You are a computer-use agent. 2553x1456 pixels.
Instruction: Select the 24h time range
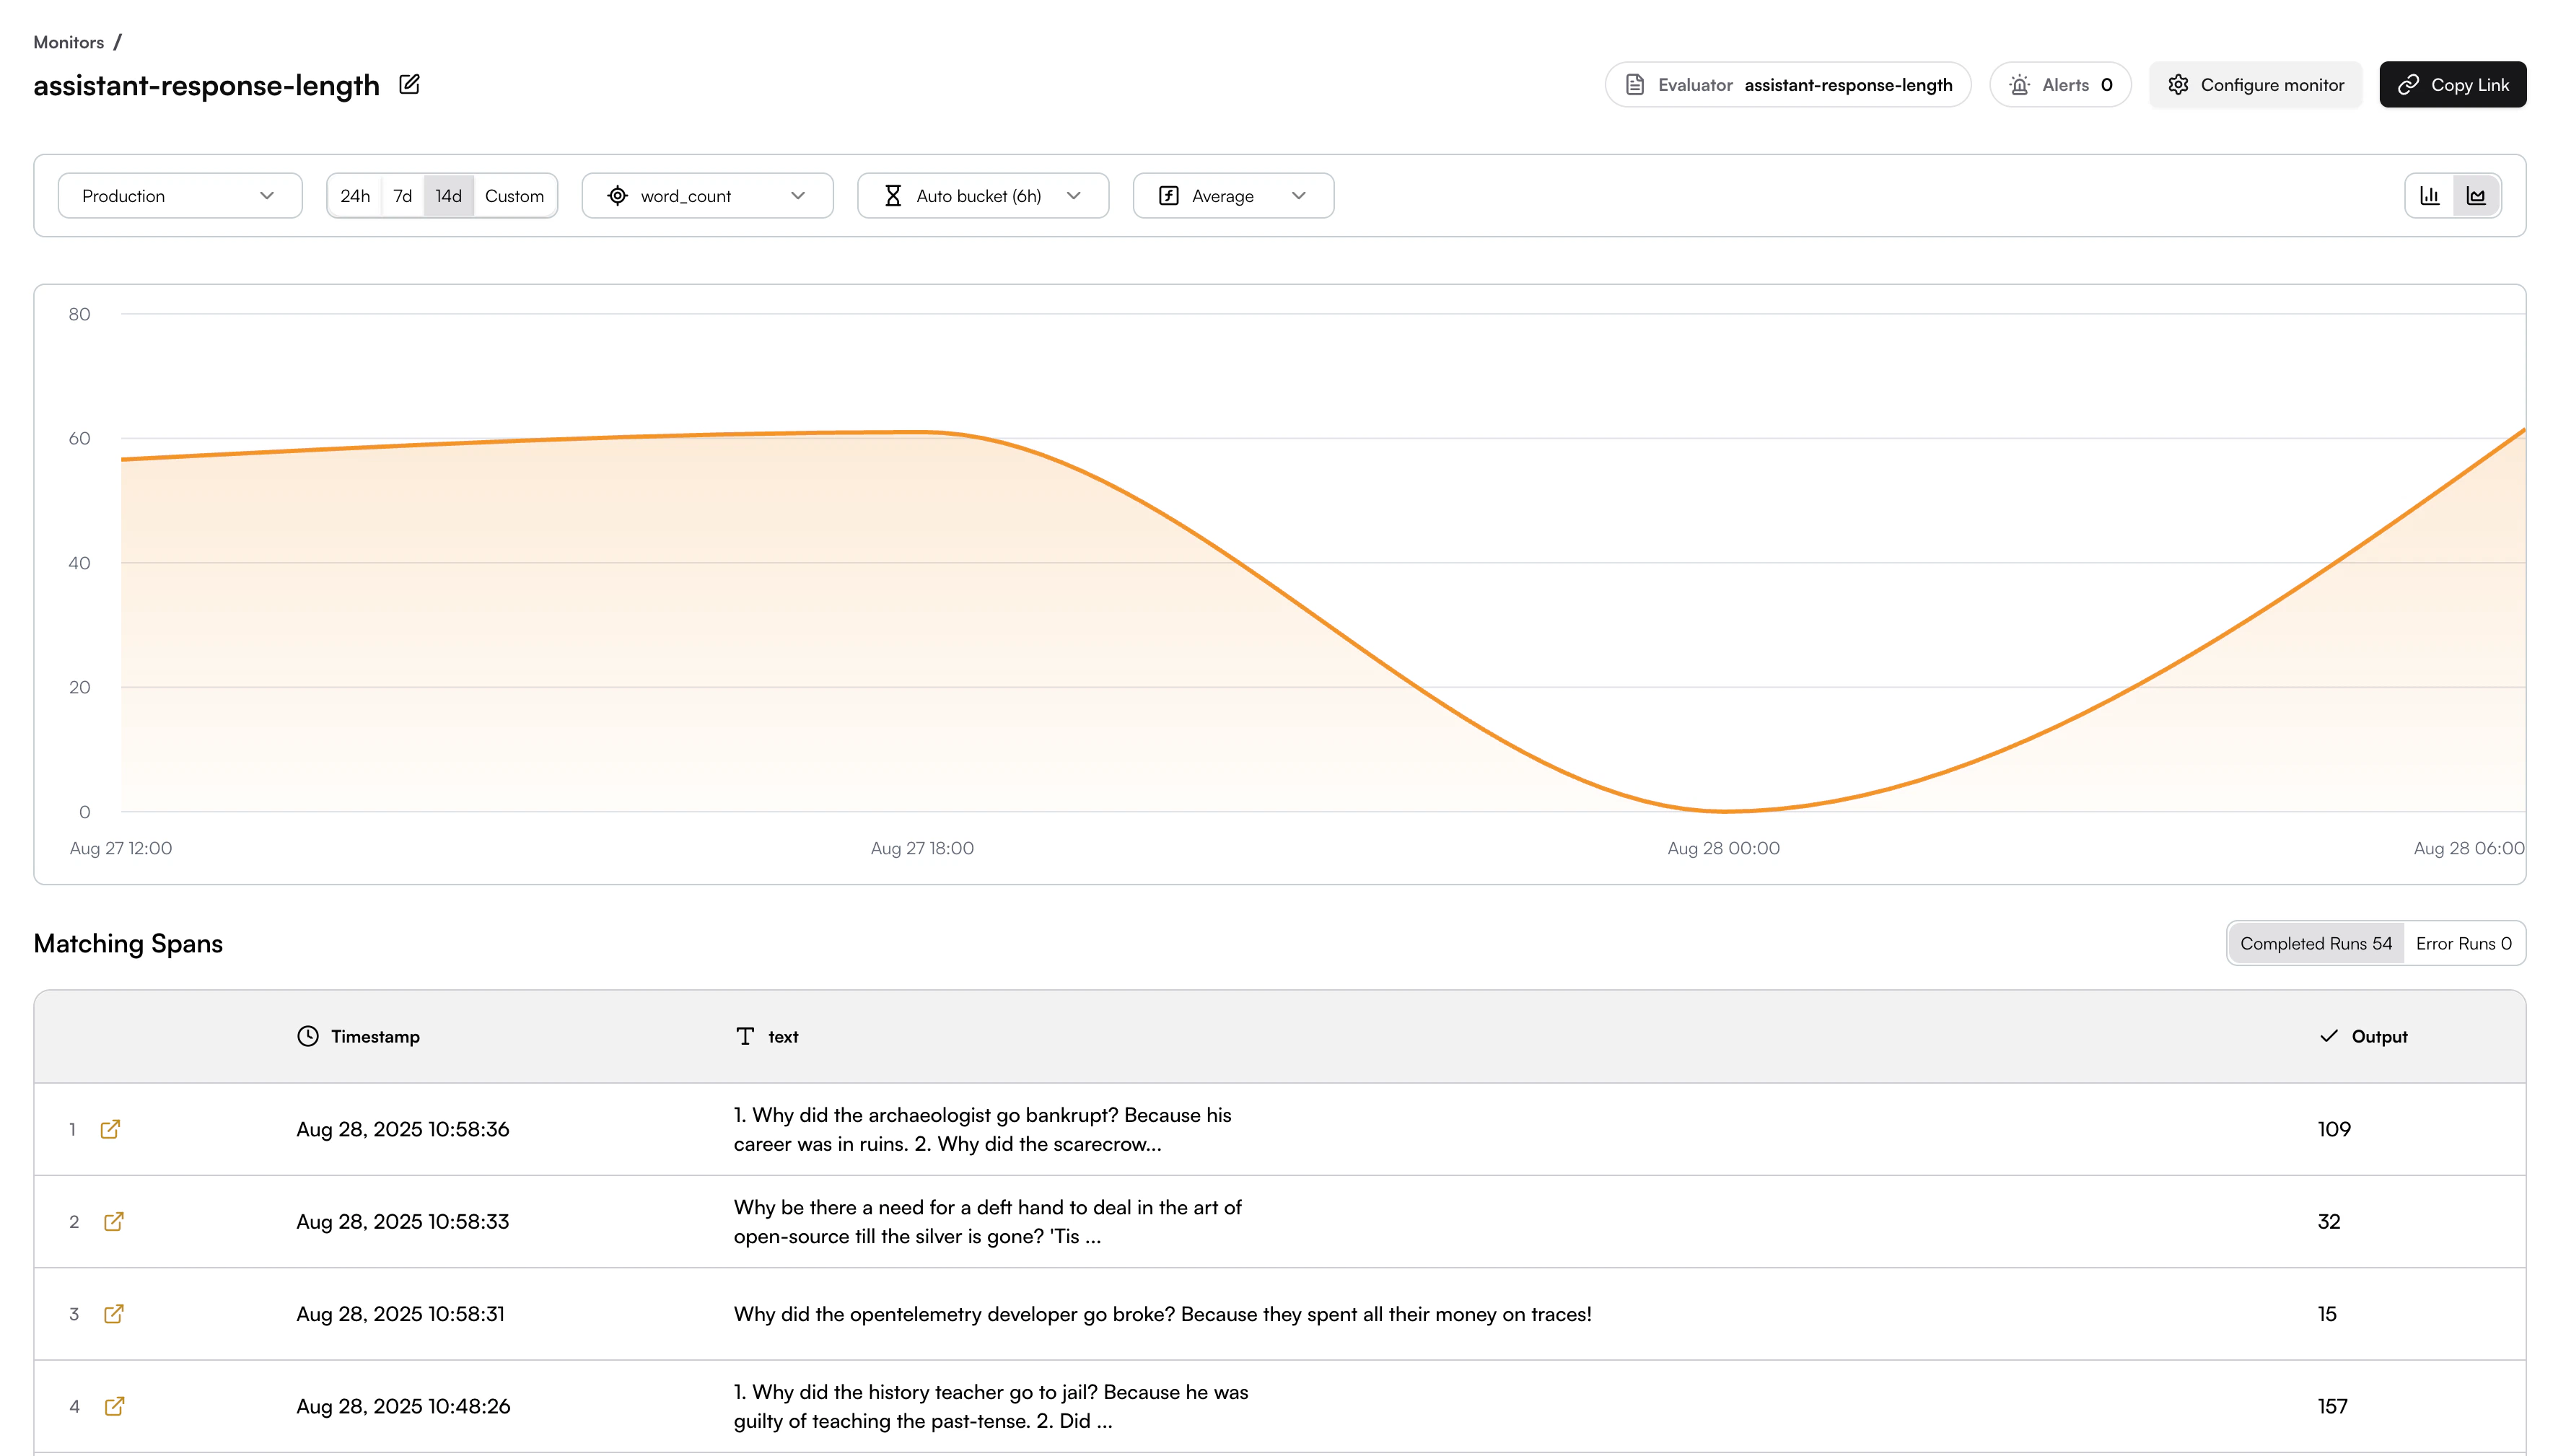pyautogui.click(x=355, y=196)
